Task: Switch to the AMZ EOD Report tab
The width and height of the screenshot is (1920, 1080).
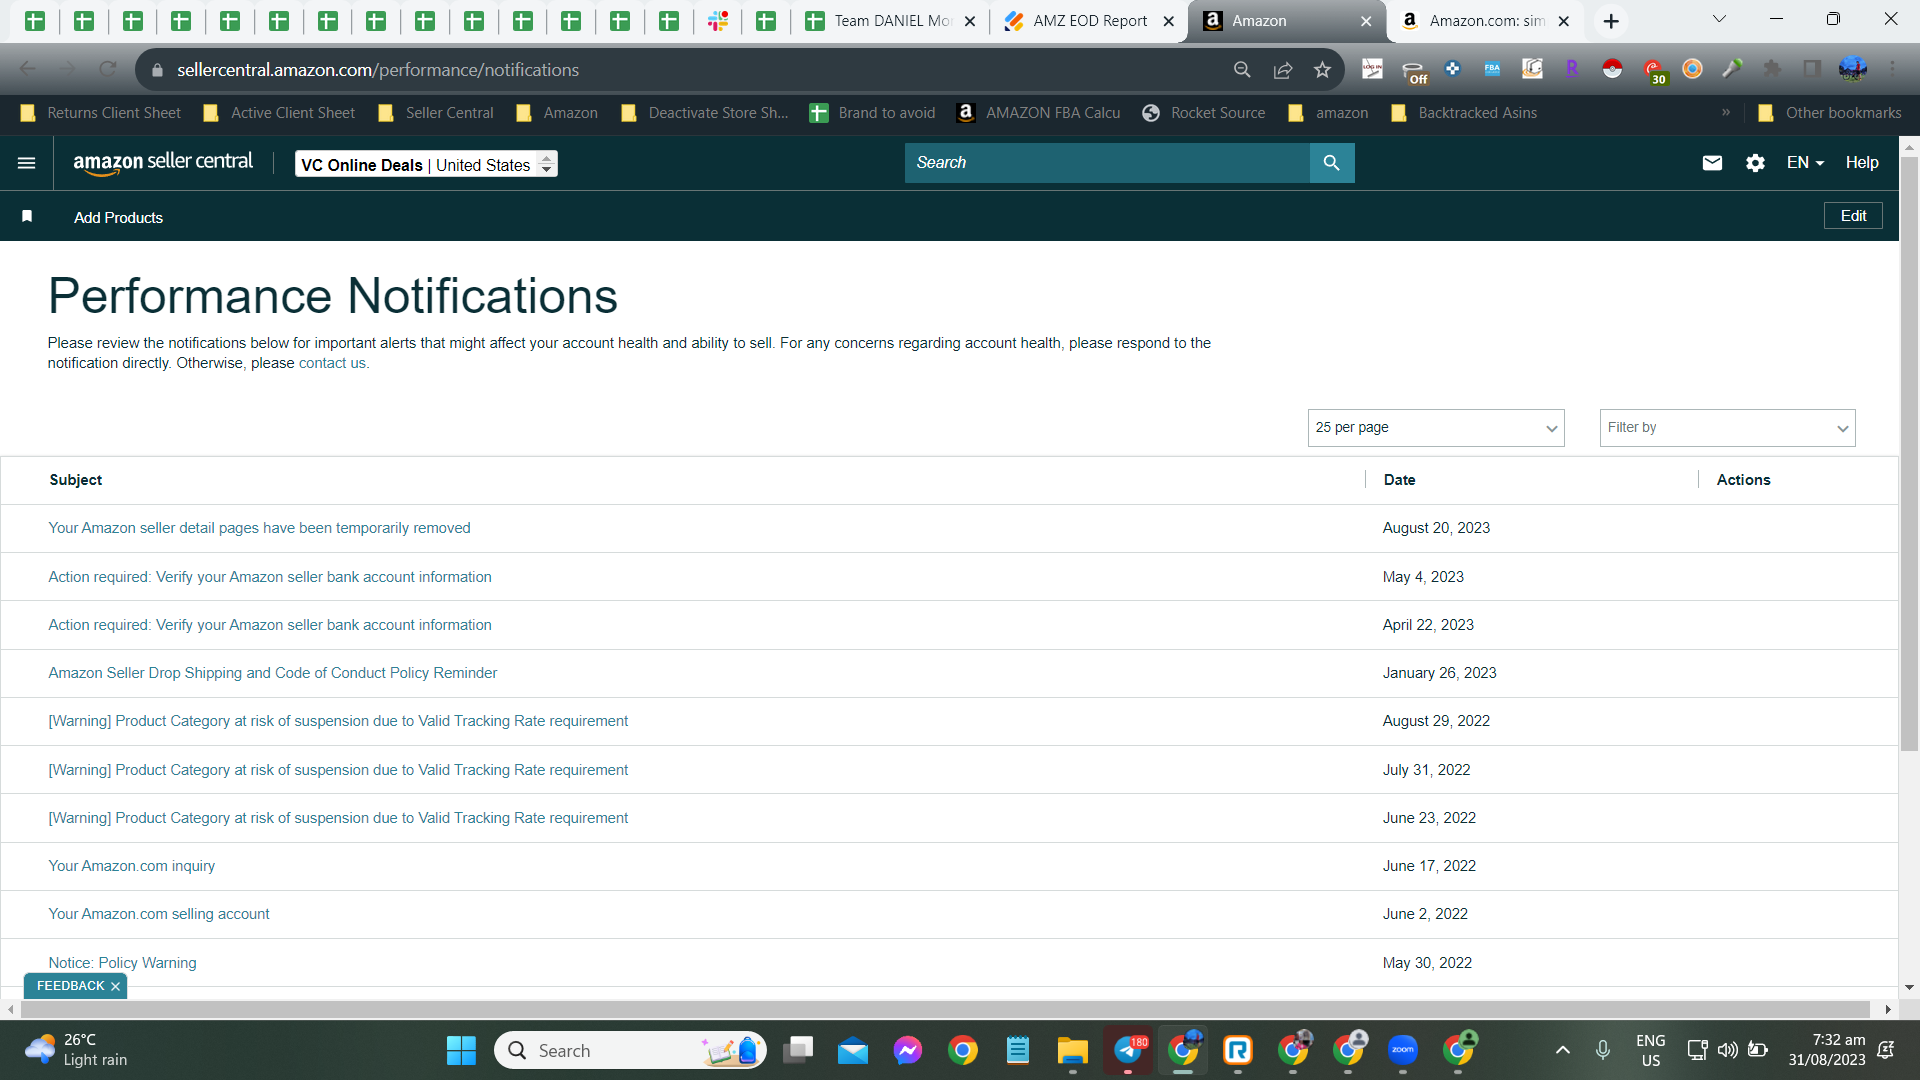Action: point(1090,21)
